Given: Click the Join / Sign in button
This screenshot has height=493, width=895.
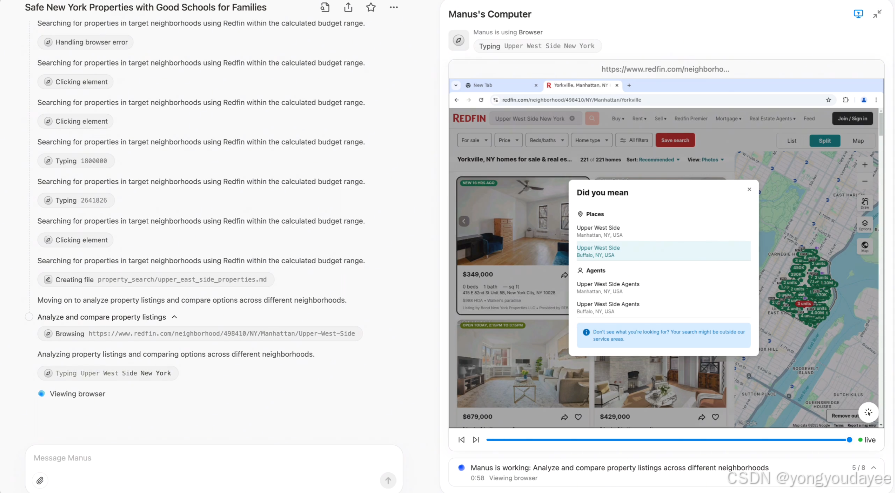Looking at the screenshot, I should [x=852, y=118].
